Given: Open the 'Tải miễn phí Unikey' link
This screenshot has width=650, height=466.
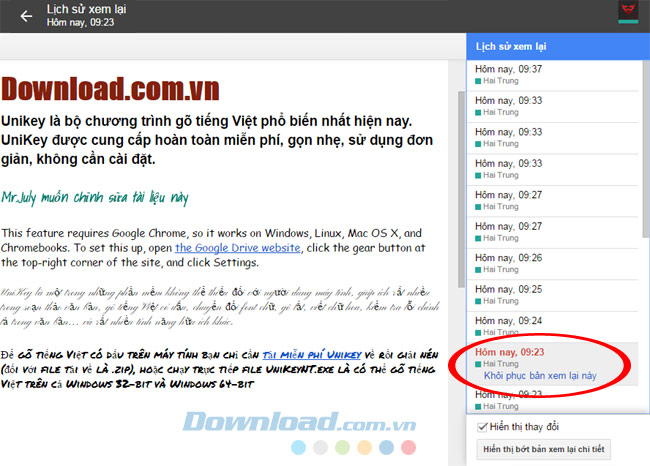Looking at the screenshot, I should coord(312,355).
